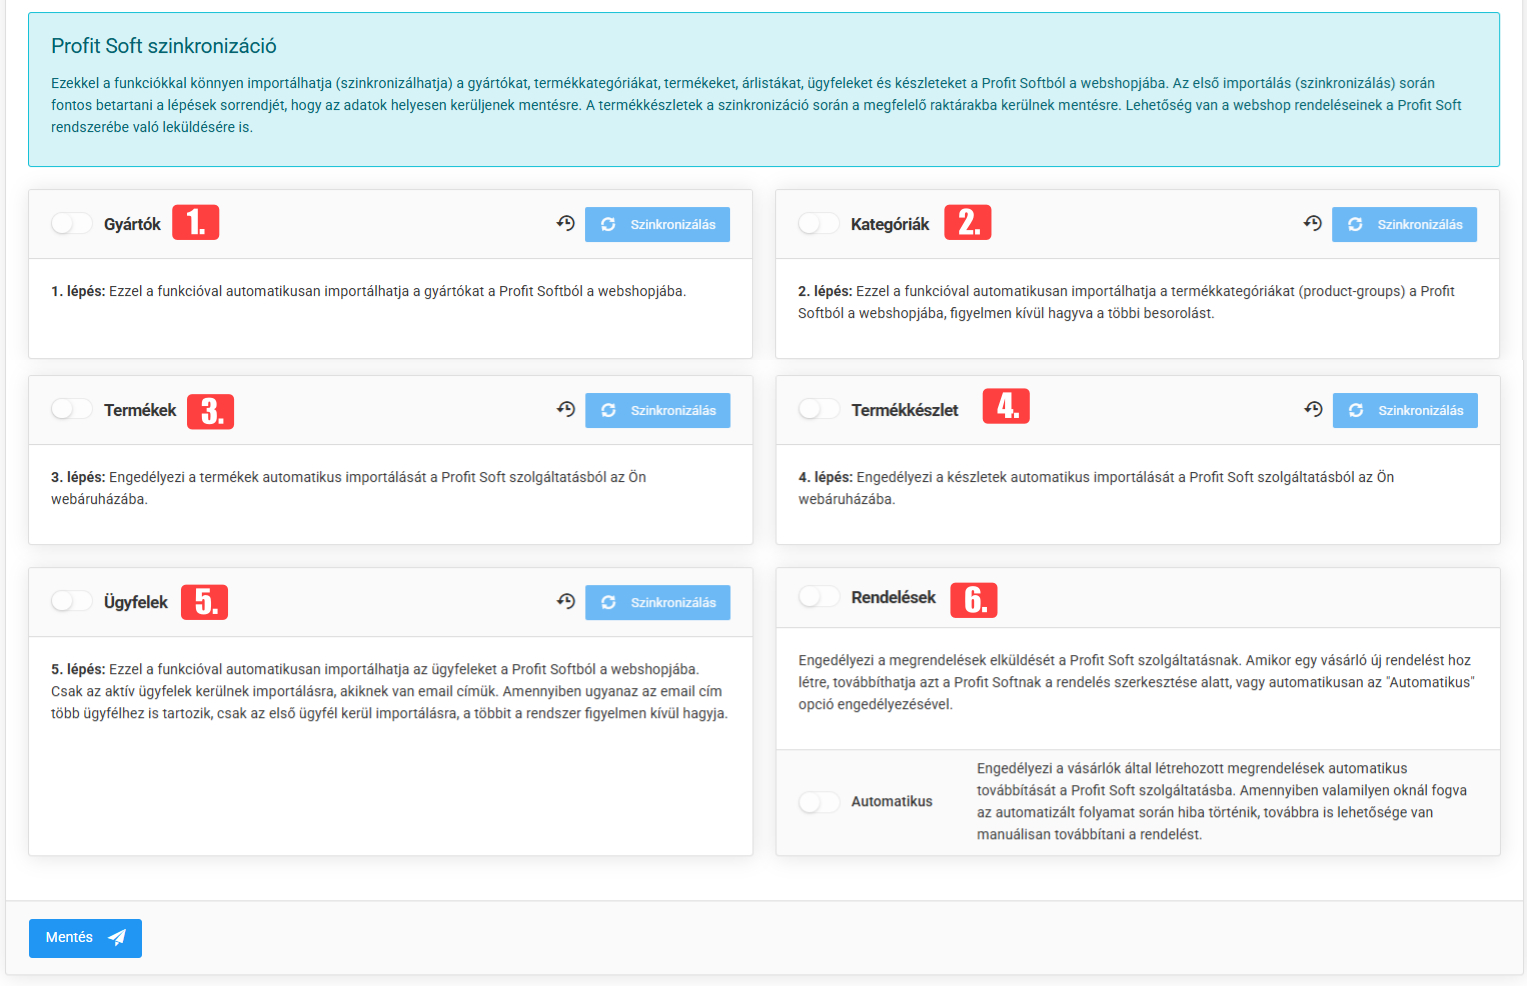1527x986 pixels.
Task: Click the Termékkészlet card title
Action: point(905,410)
